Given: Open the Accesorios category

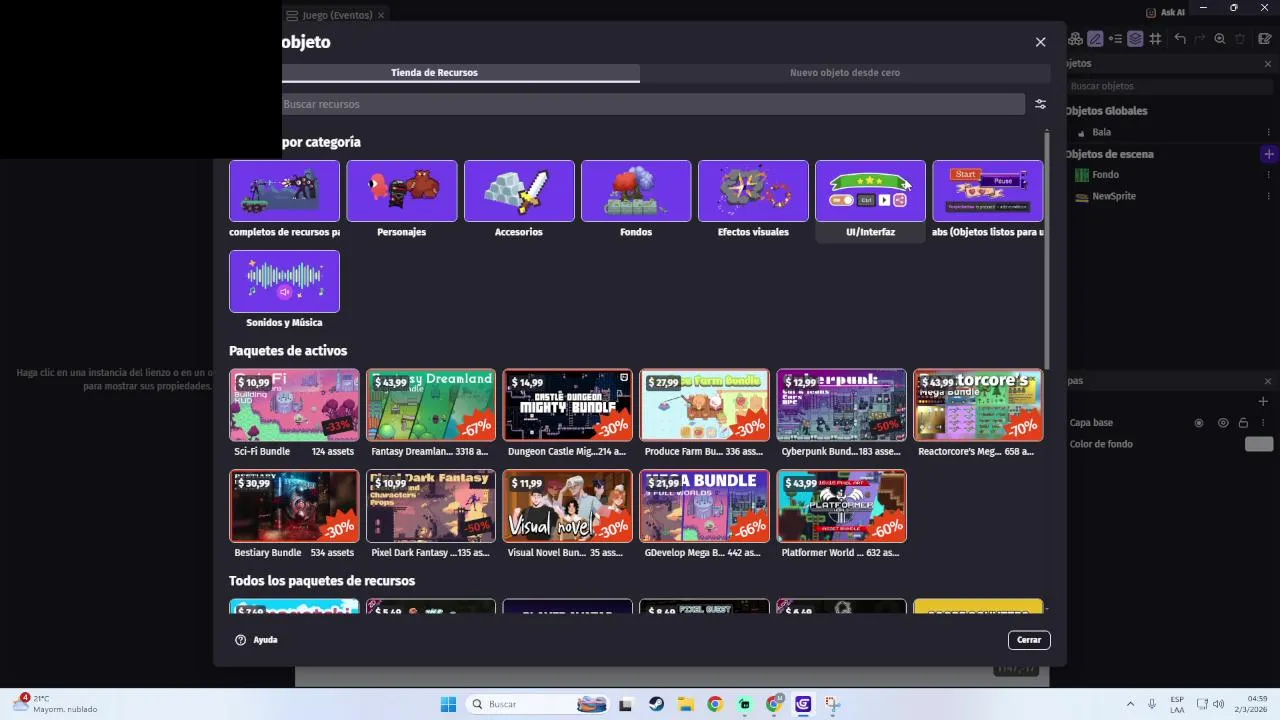Looking at the screenshot, I should click(519, 200).
